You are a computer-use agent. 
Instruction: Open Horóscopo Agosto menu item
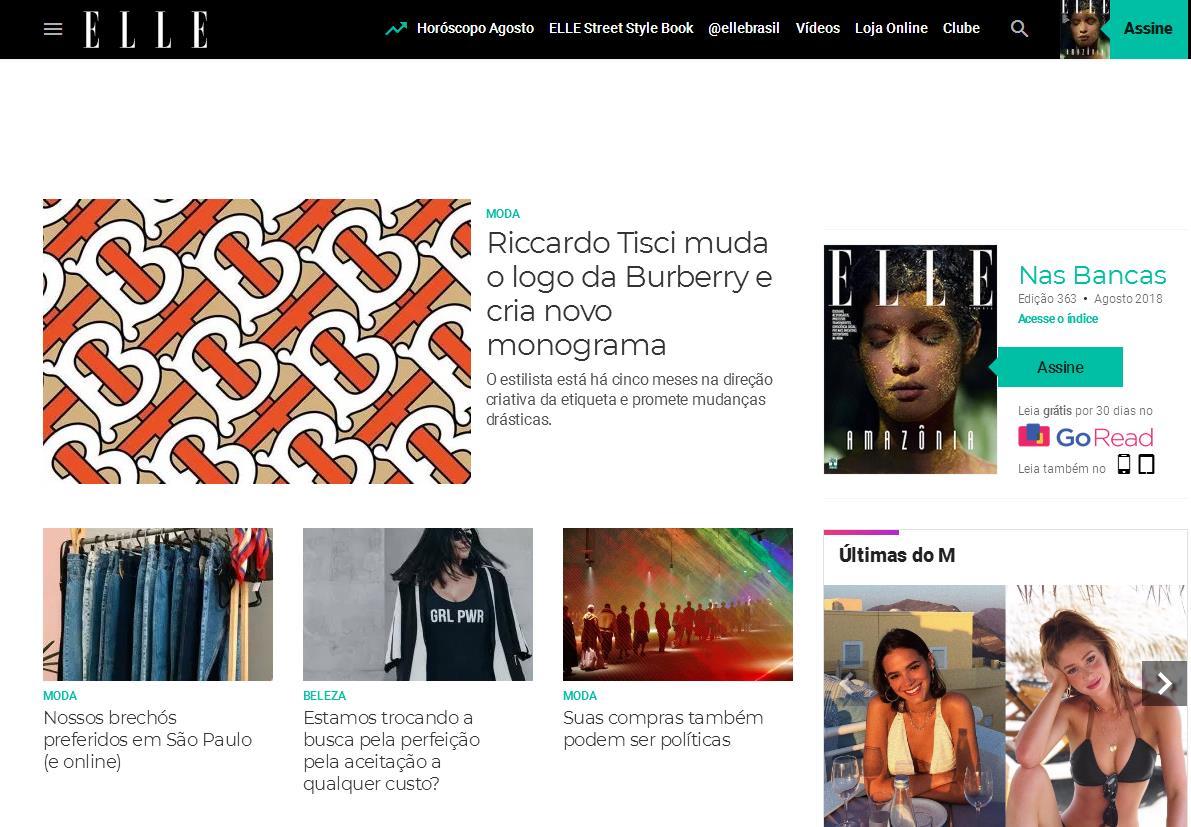(475, 29)
